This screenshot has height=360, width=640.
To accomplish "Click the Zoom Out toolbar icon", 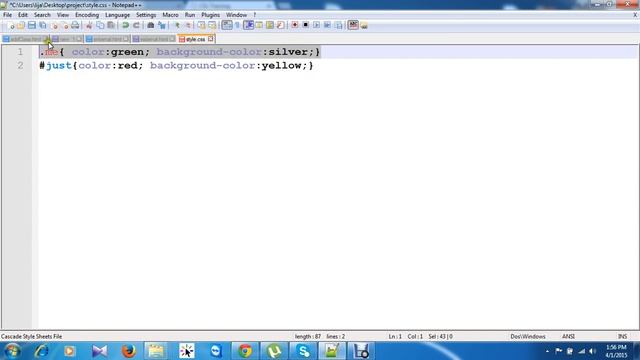I will [188, 25].
